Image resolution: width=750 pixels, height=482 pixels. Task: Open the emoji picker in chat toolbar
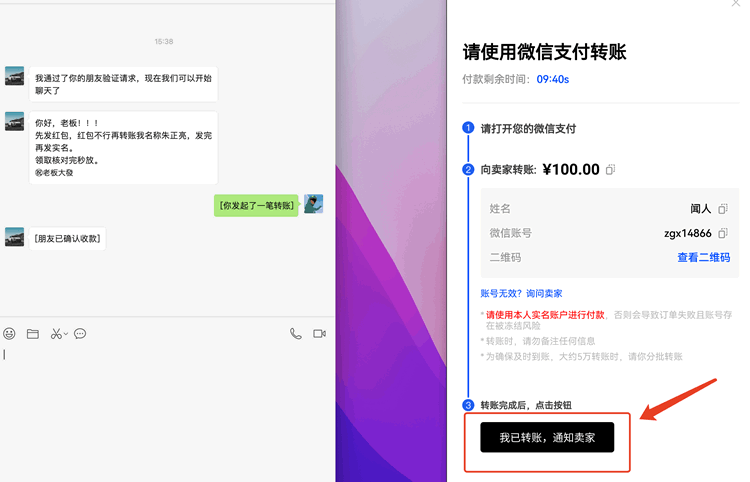click(x=10, y=333)
